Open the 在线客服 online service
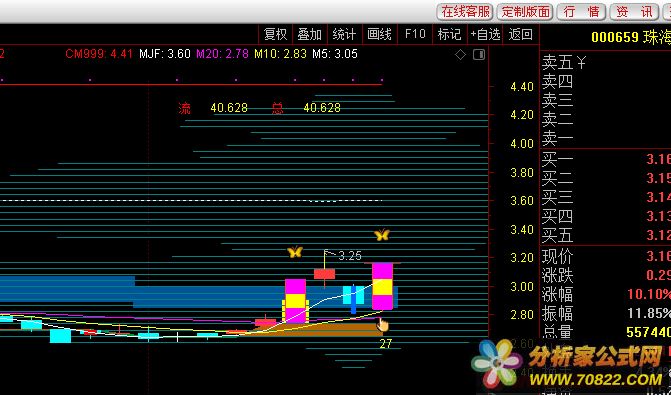Viewport: 671px width, 395px height. [465, 12]
